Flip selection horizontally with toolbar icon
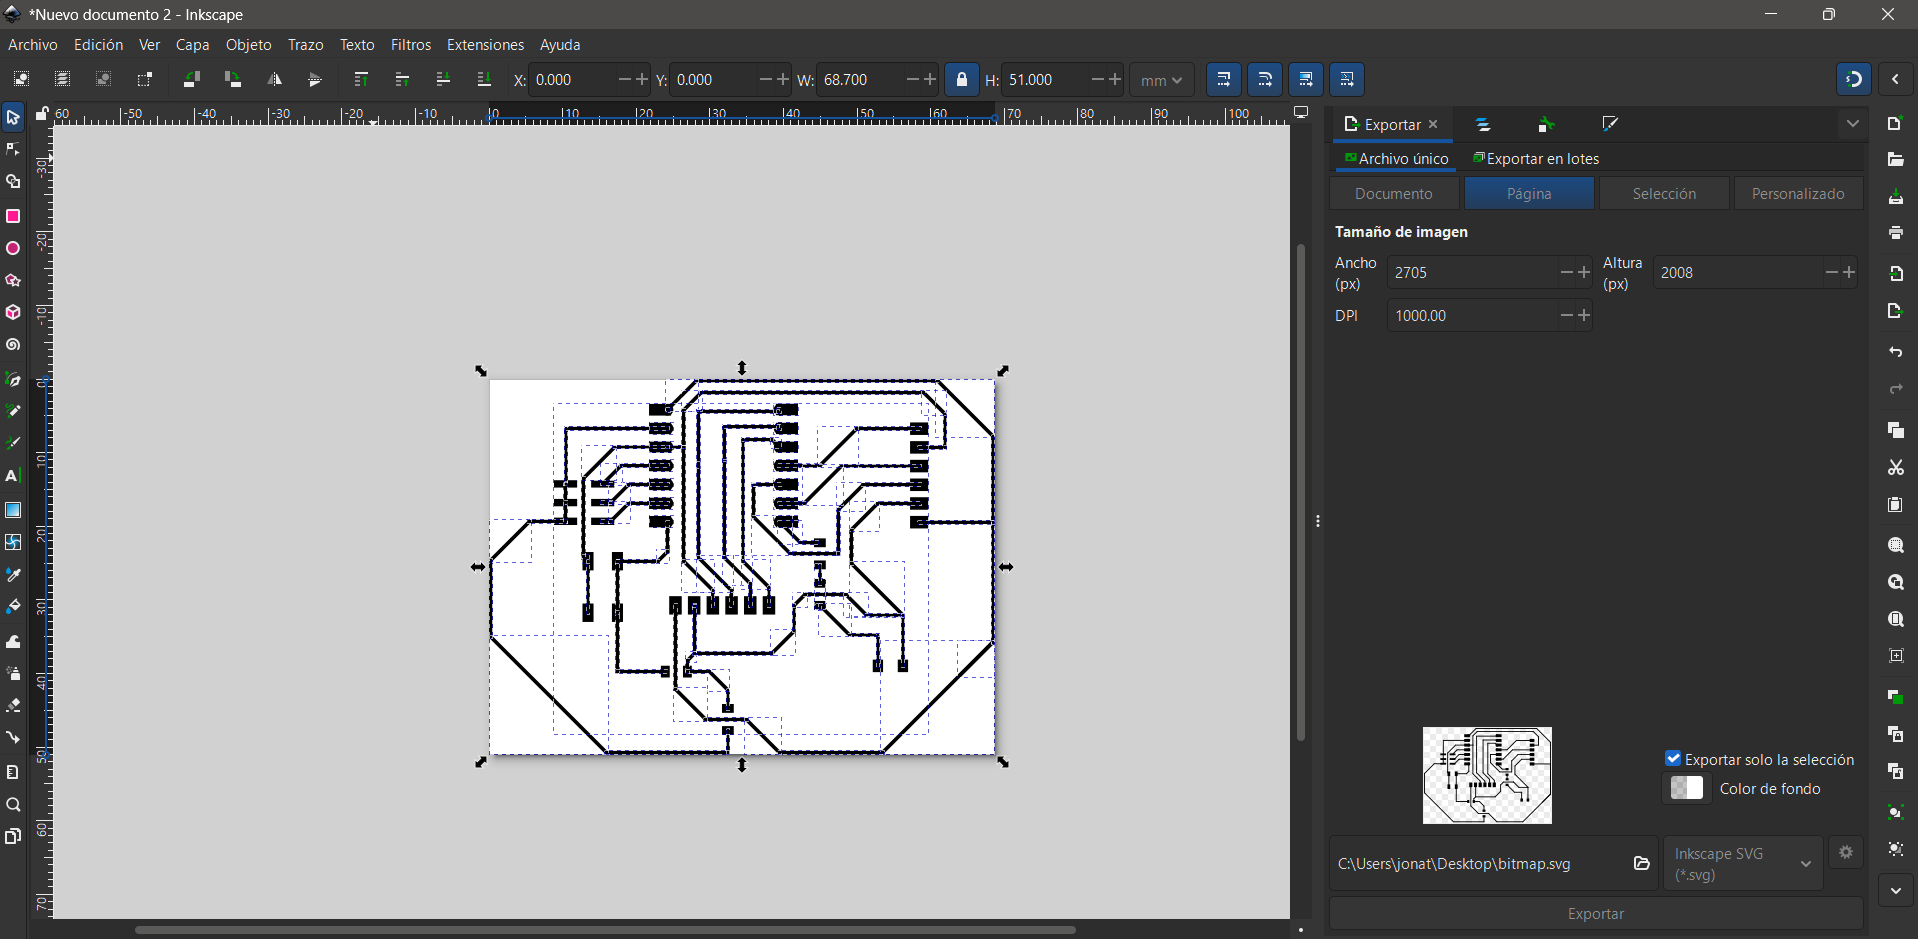 point(274,80)
